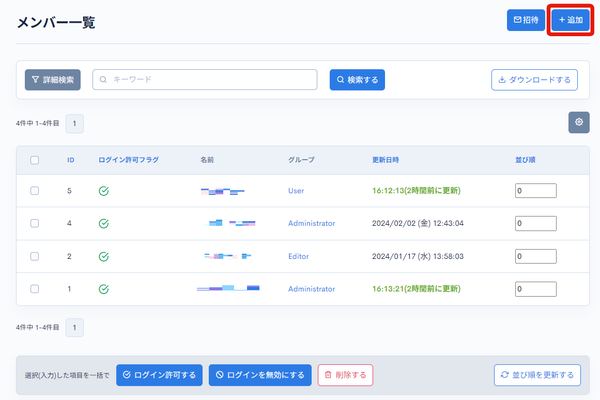
Task: Check the box for member ID 5
Action: point(34,191)
